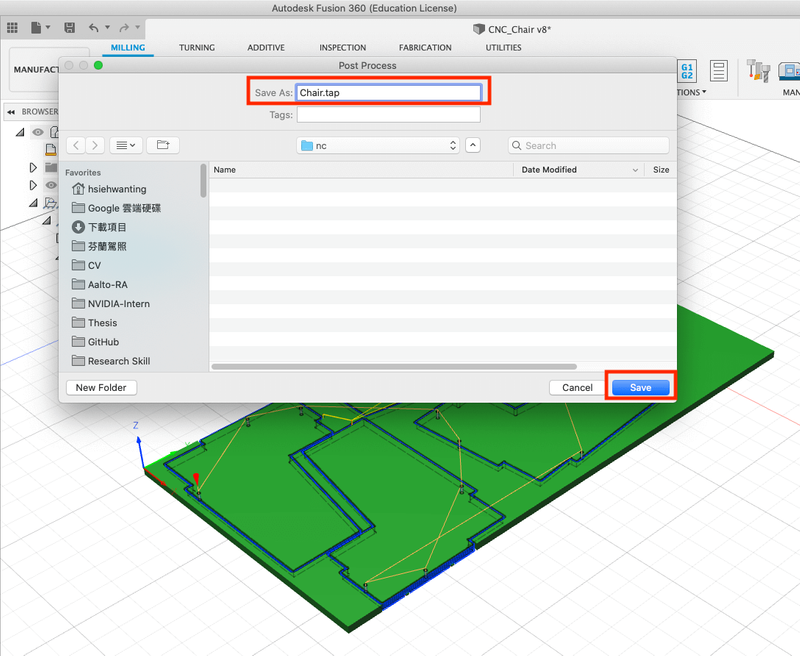This screenshot has height=656, width=800.
Task: Open the setup sheet icon
Action: click(718, 70)
